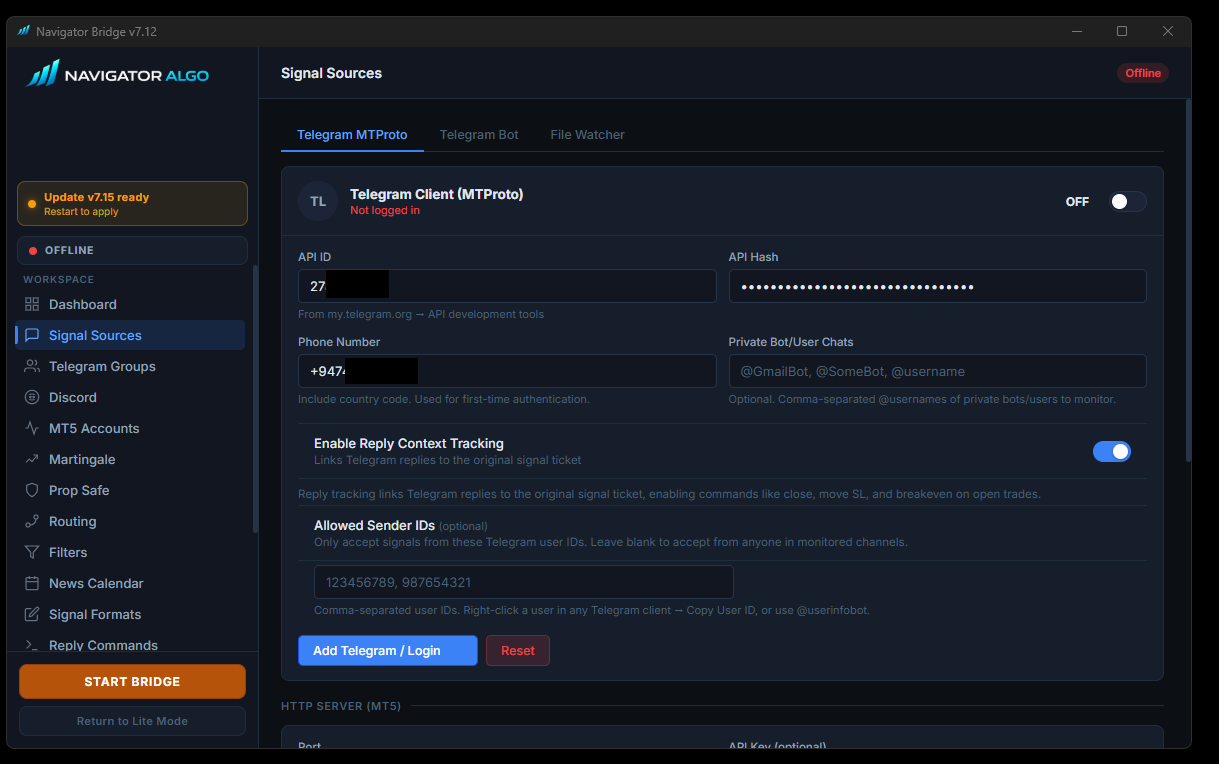The width and height of the screenshot is (1219, 764).
Task: Click the START BRIDGE button
Action: point(132,681)
